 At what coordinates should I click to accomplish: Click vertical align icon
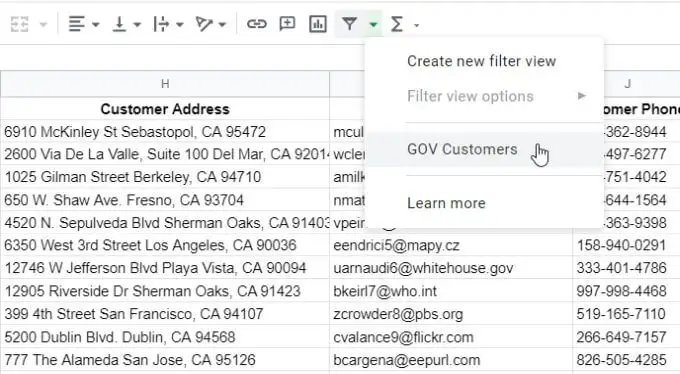119,24
